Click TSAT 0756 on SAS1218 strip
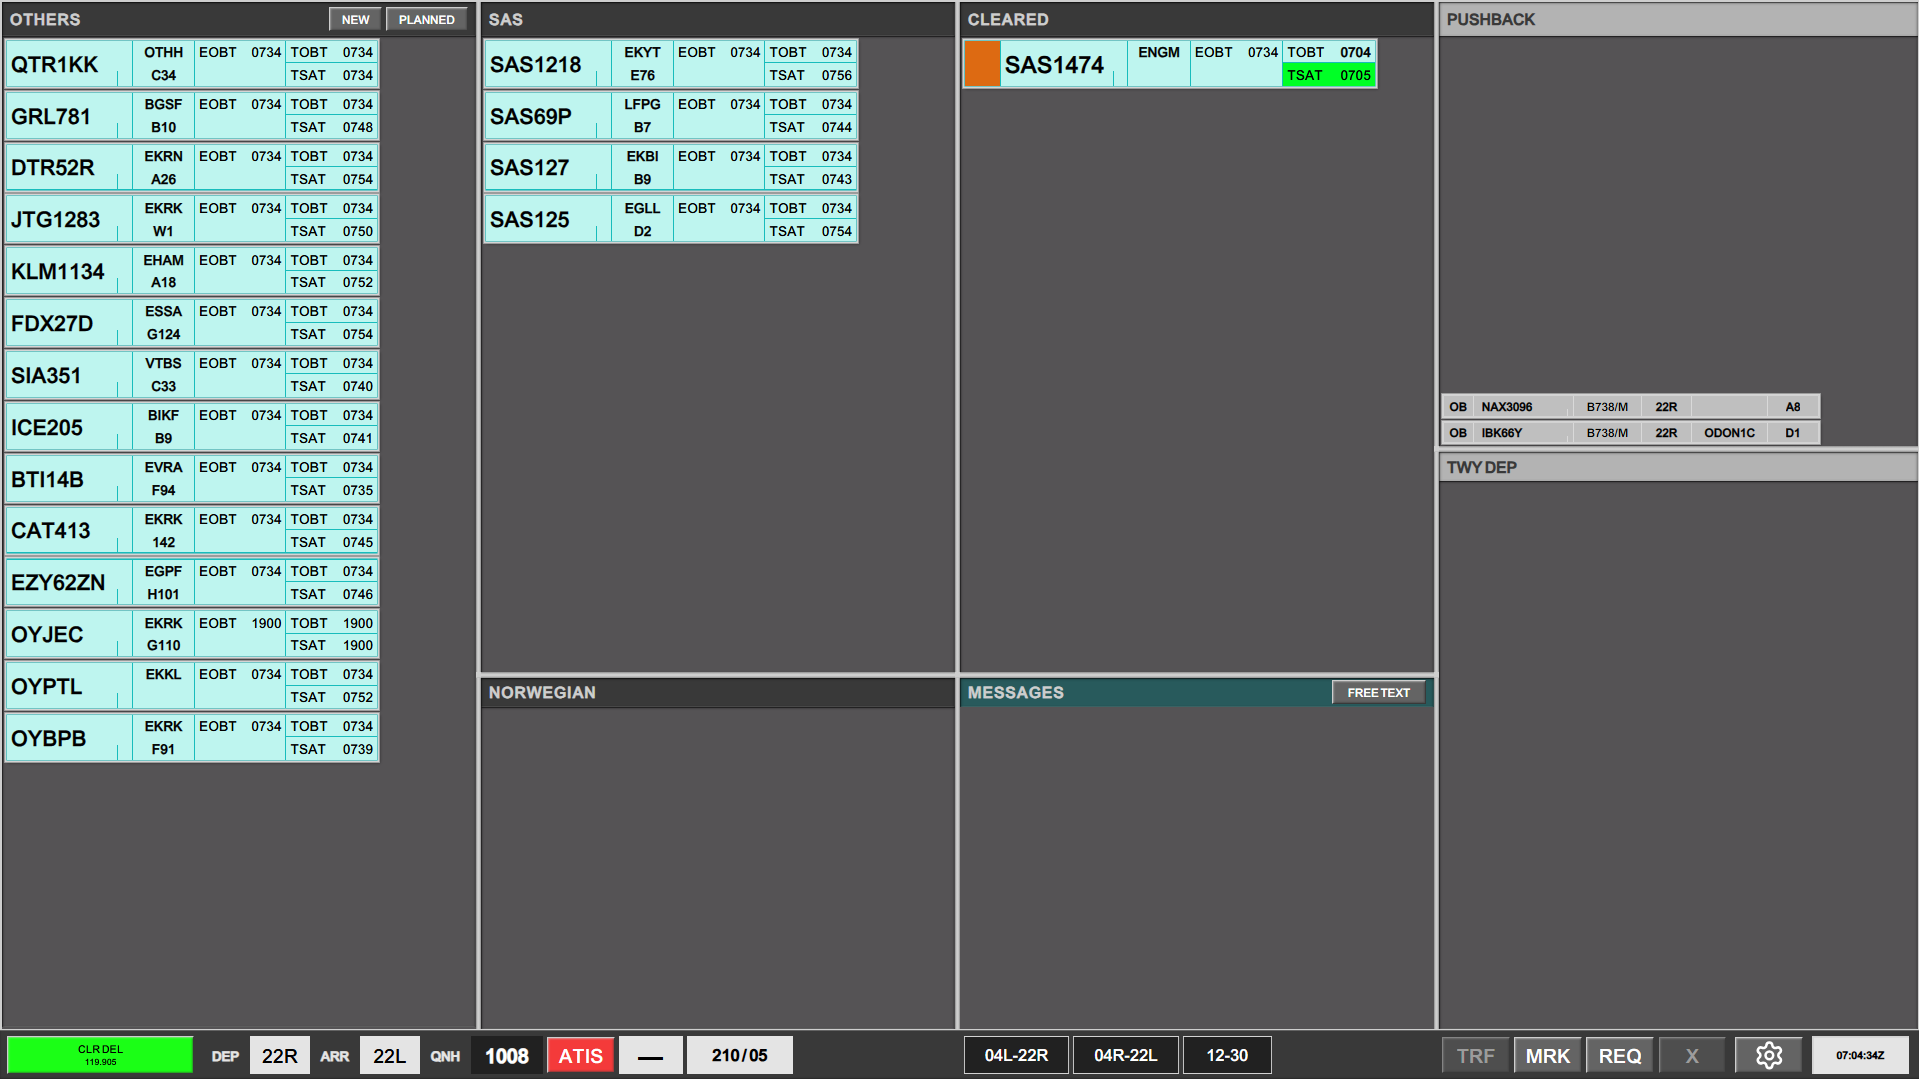 (810, 75)
